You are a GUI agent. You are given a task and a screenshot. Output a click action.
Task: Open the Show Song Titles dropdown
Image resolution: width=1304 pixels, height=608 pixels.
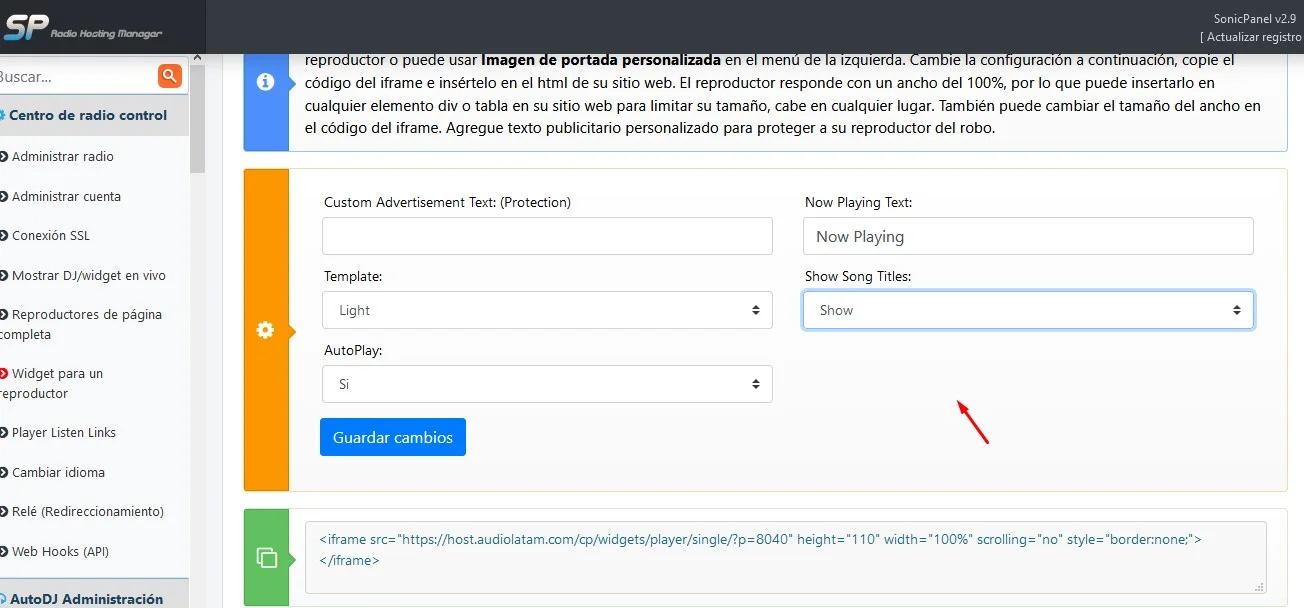[x=1028, y=310]
